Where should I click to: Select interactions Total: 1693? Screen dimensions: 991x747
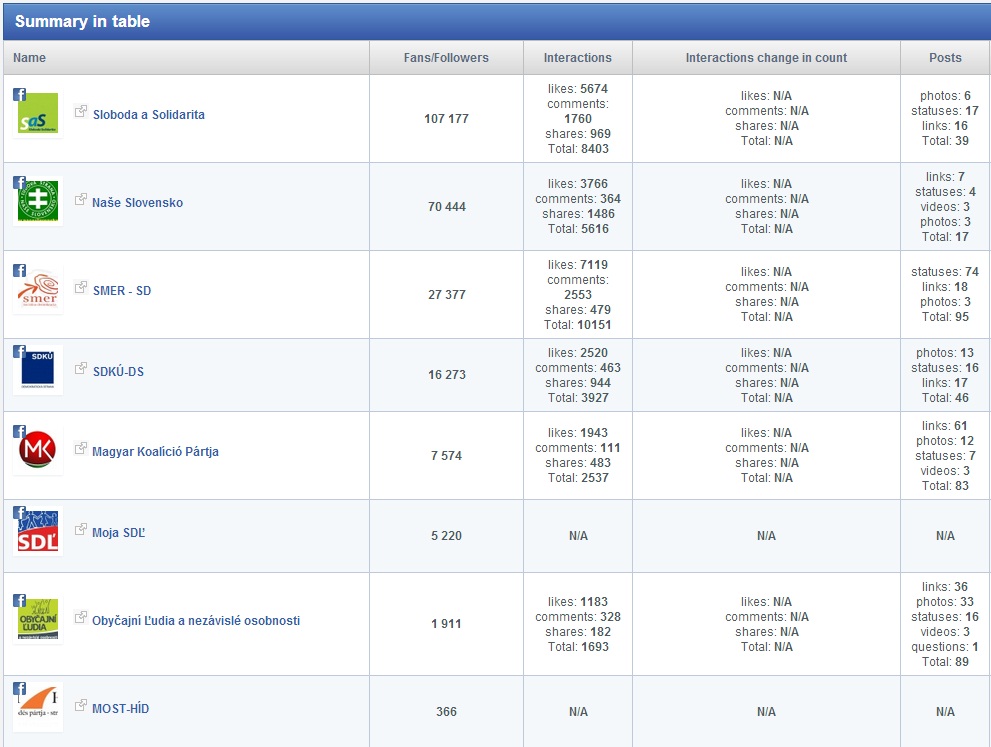point(578,647)
